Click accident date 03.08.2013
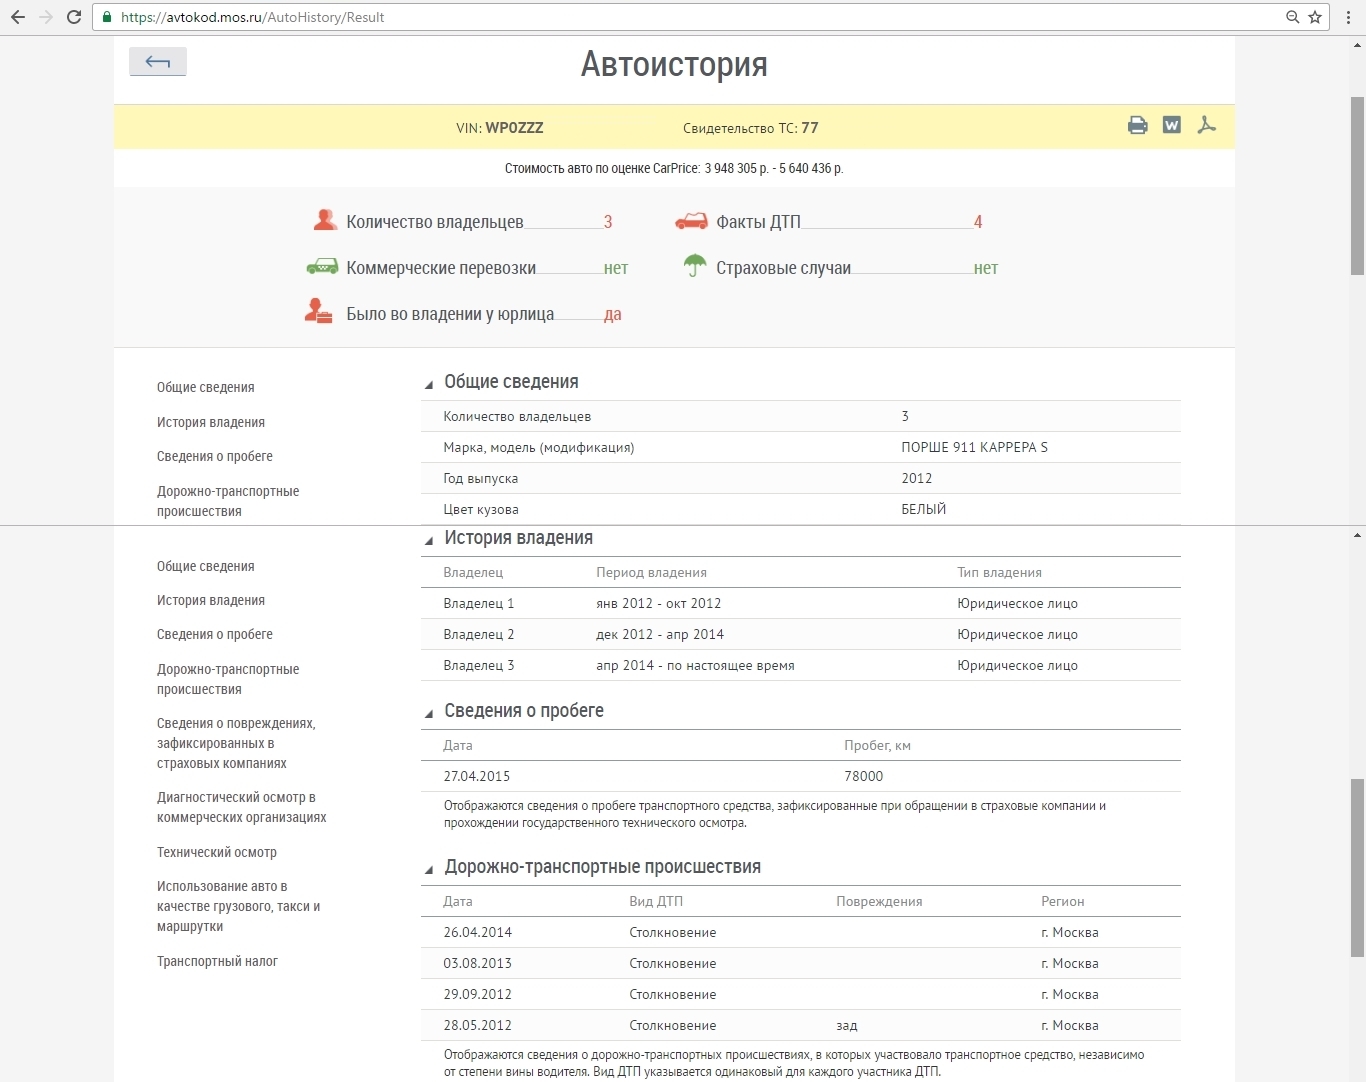Screen dimensions: 1366x1082 [478, 963]
